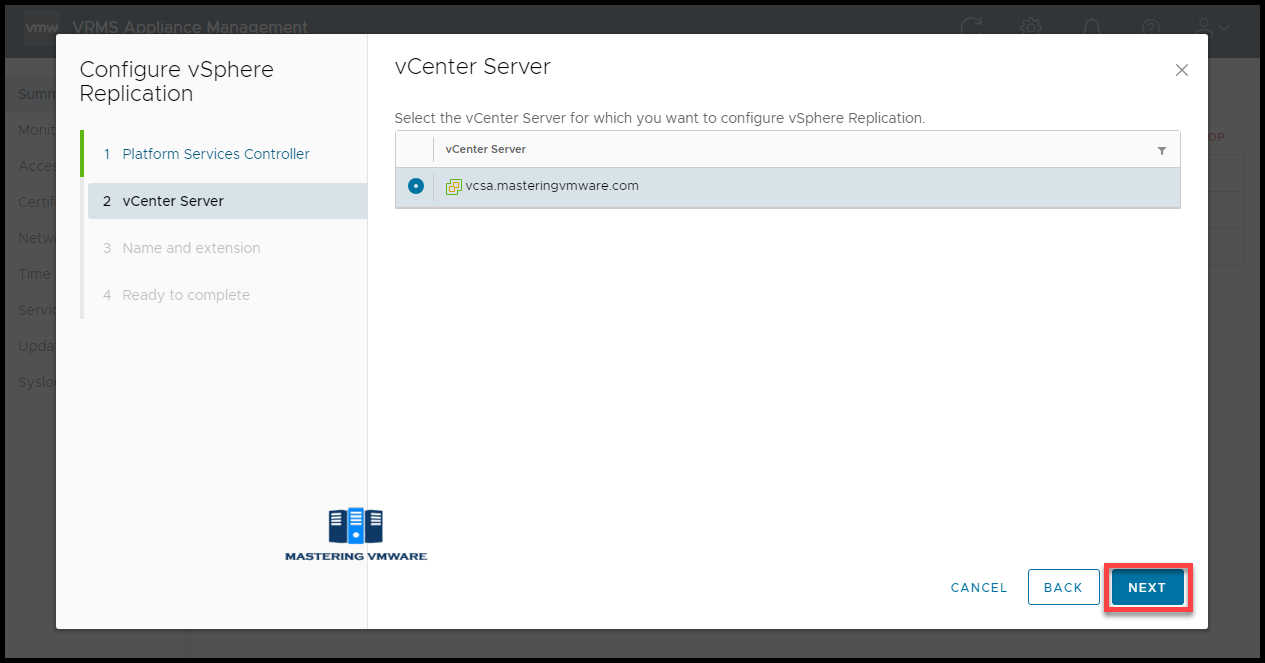This screenshot has height=663, width=1265.
Task: Click the vCenter Server column header
Action: 485,149
